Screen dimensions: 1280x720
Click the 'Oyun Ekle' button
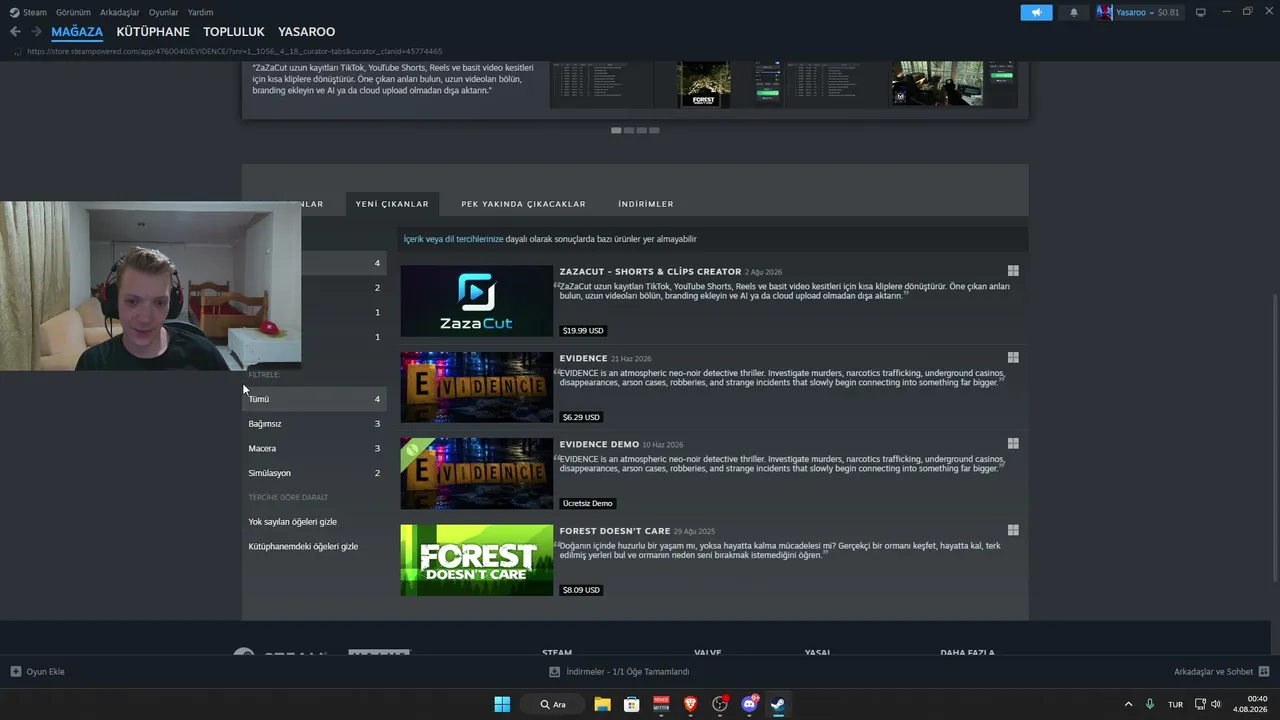point(37,672)
